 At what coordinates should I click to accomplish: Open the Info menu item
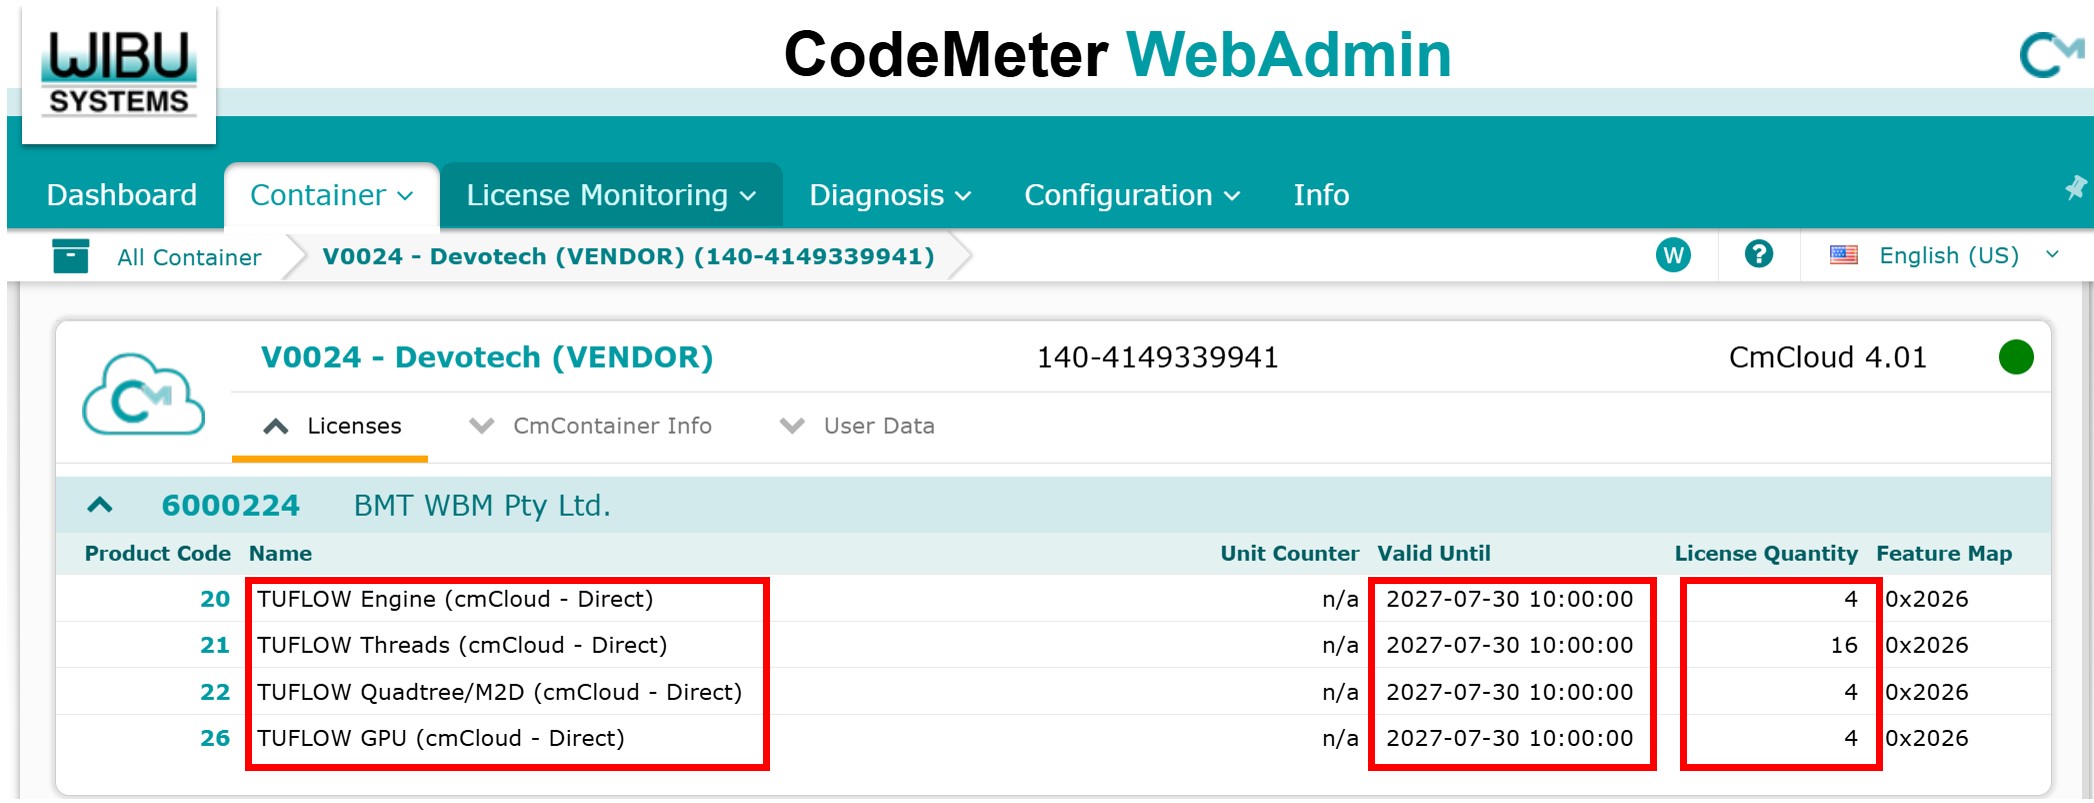1321,195
